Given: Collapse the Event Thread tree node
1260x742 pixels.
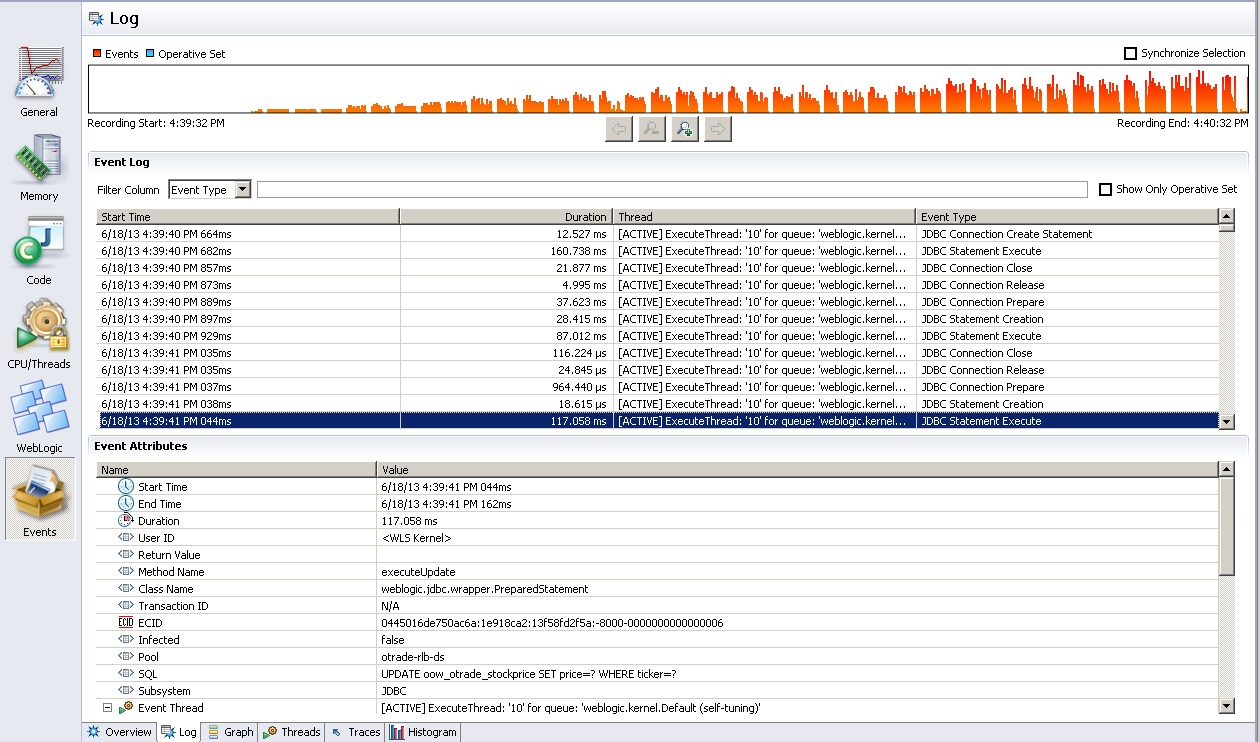Looking at the screenshot, I should pyautogui.click(x=107, y=708).
